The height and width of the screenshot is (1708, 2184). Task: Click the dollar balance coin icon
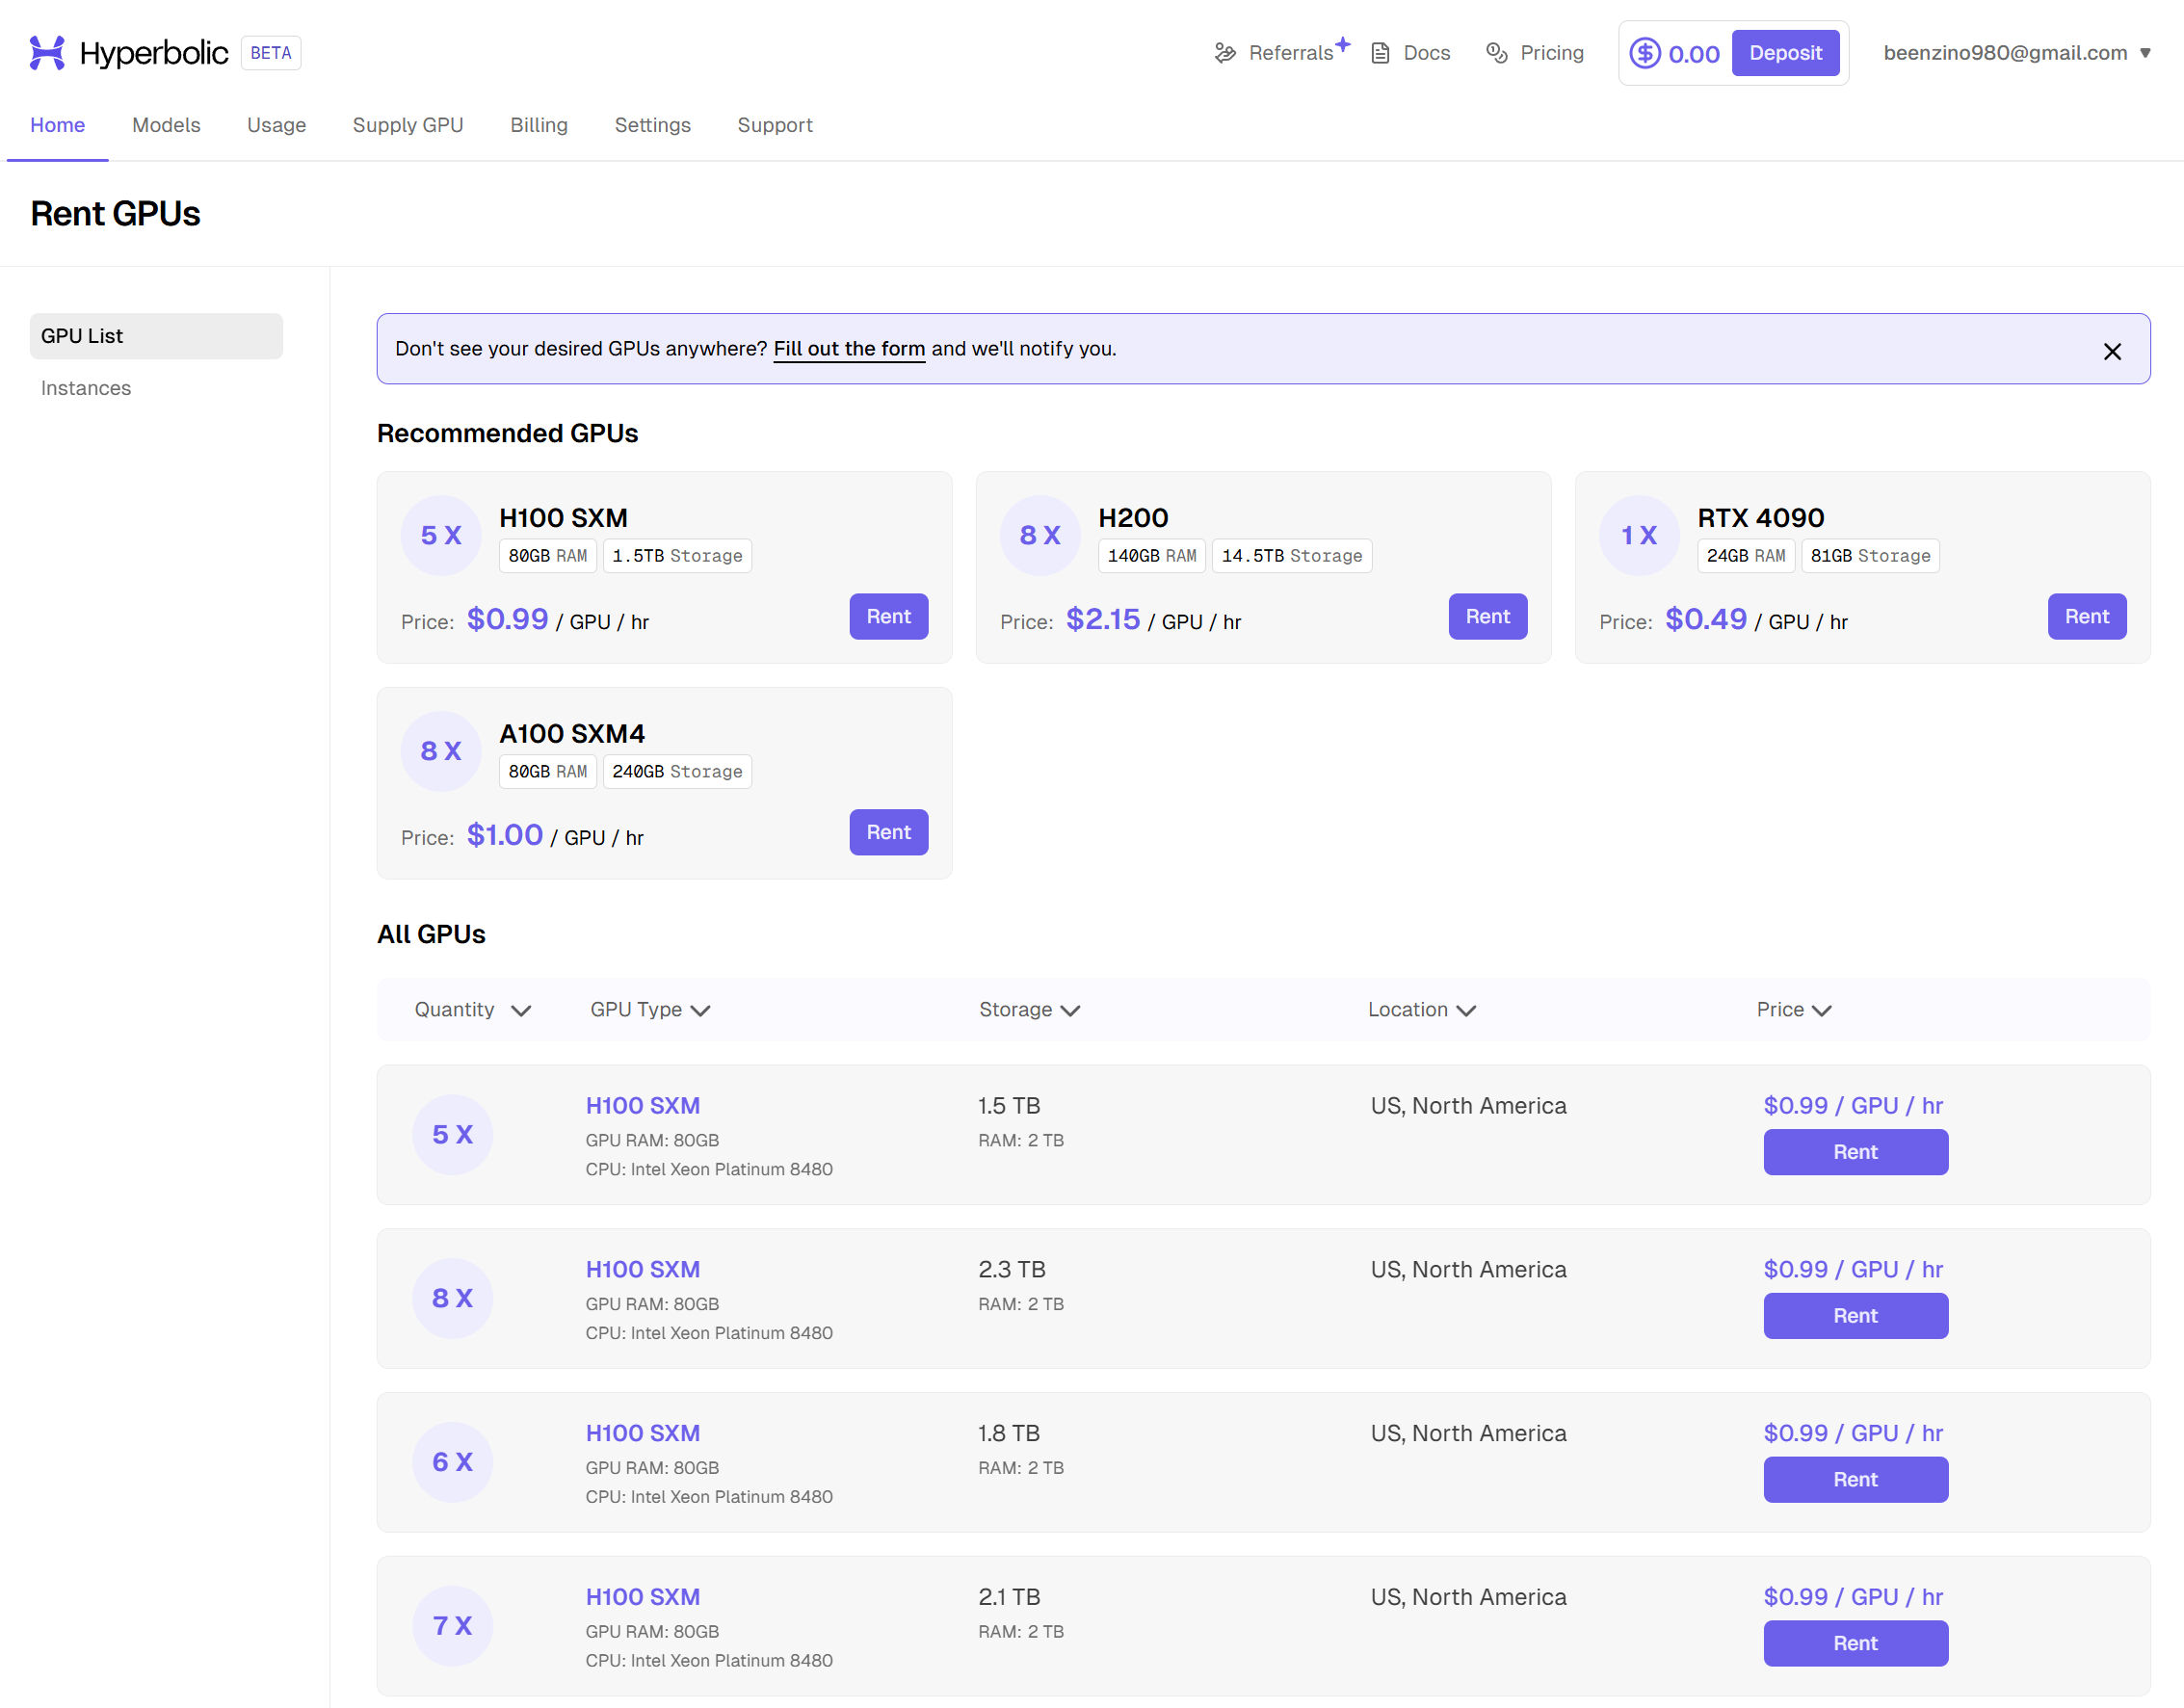[x=1644, y=53]
